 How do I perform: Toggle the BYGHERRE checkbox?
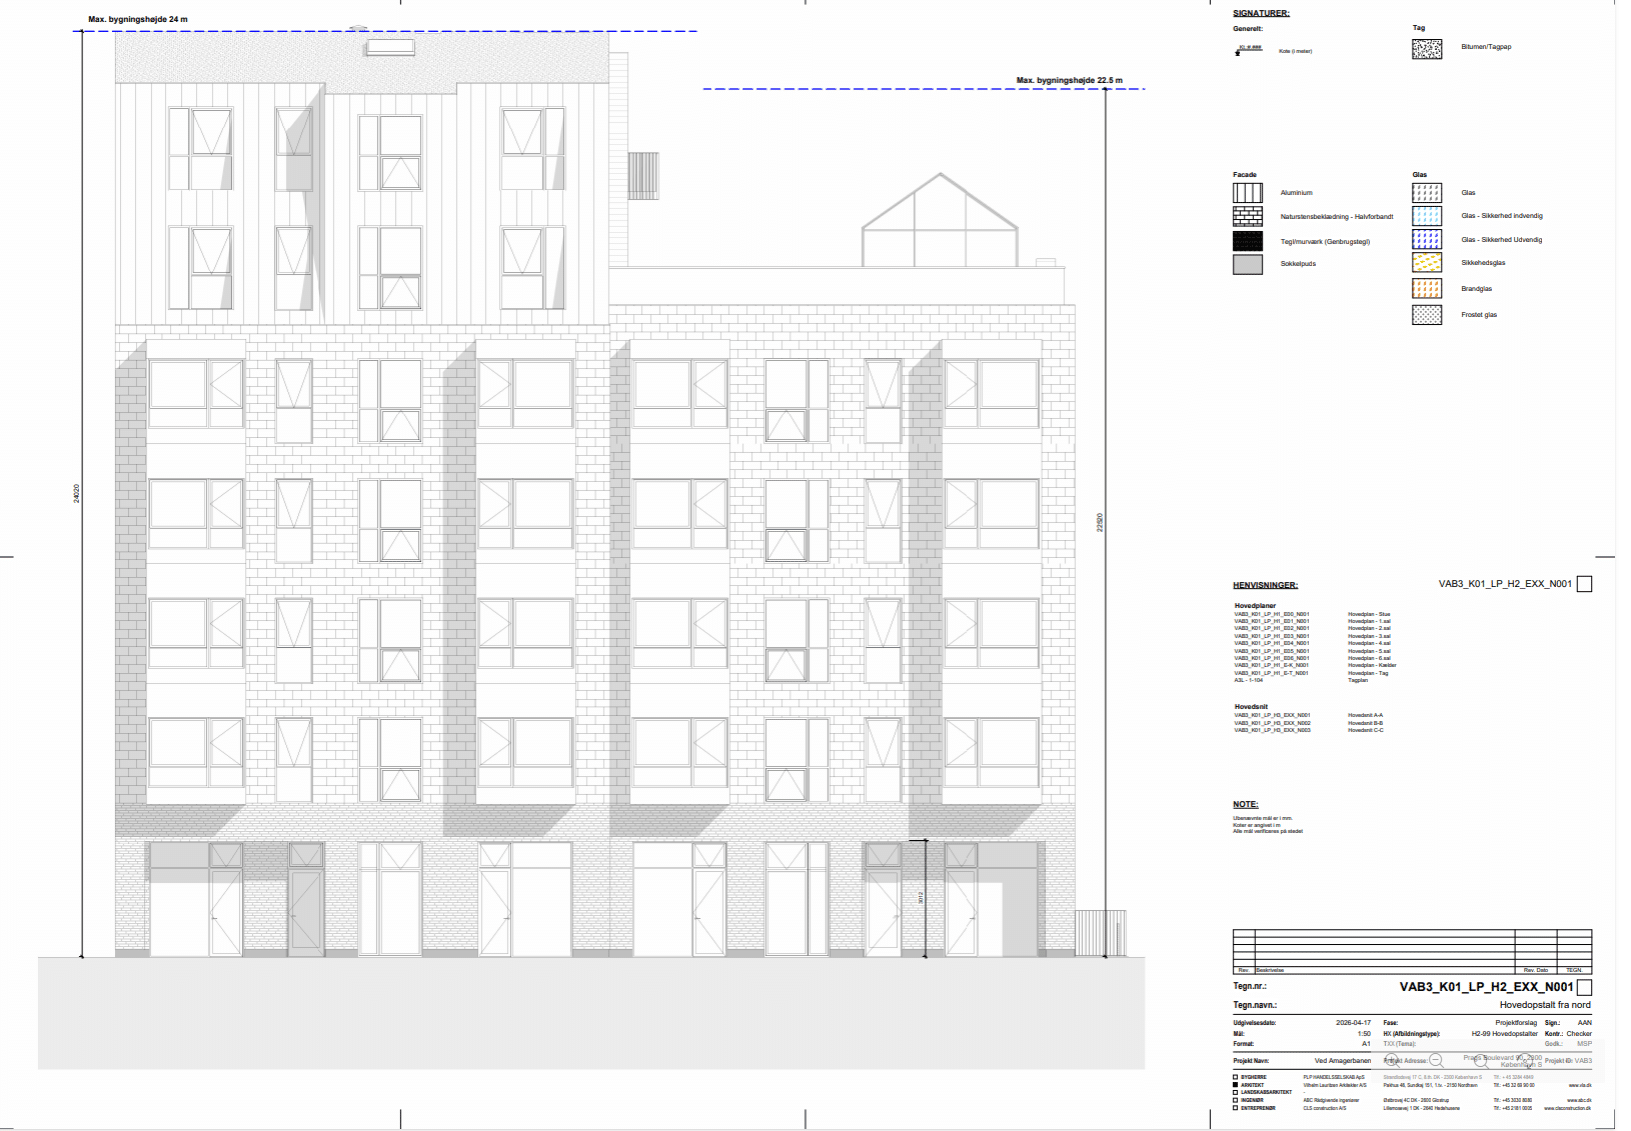coord(1236,1077)
